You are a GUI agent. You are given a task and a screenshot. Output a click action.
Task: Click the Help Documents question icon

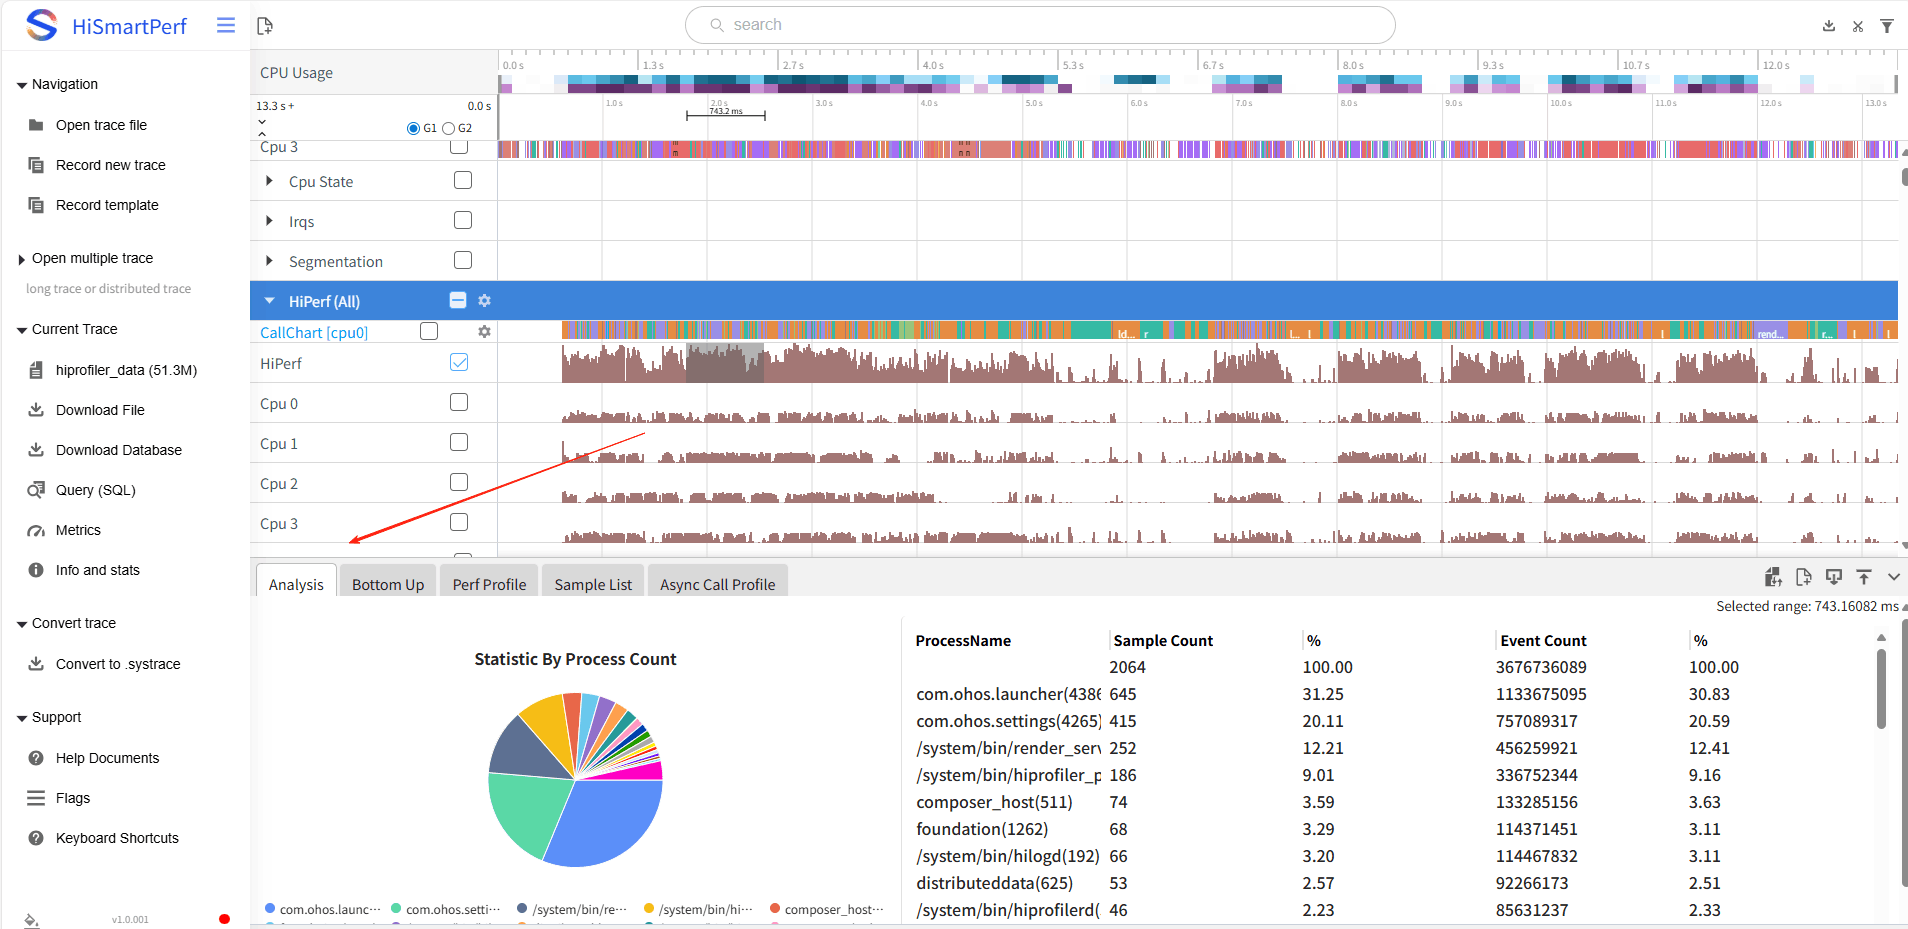[36, 758]
